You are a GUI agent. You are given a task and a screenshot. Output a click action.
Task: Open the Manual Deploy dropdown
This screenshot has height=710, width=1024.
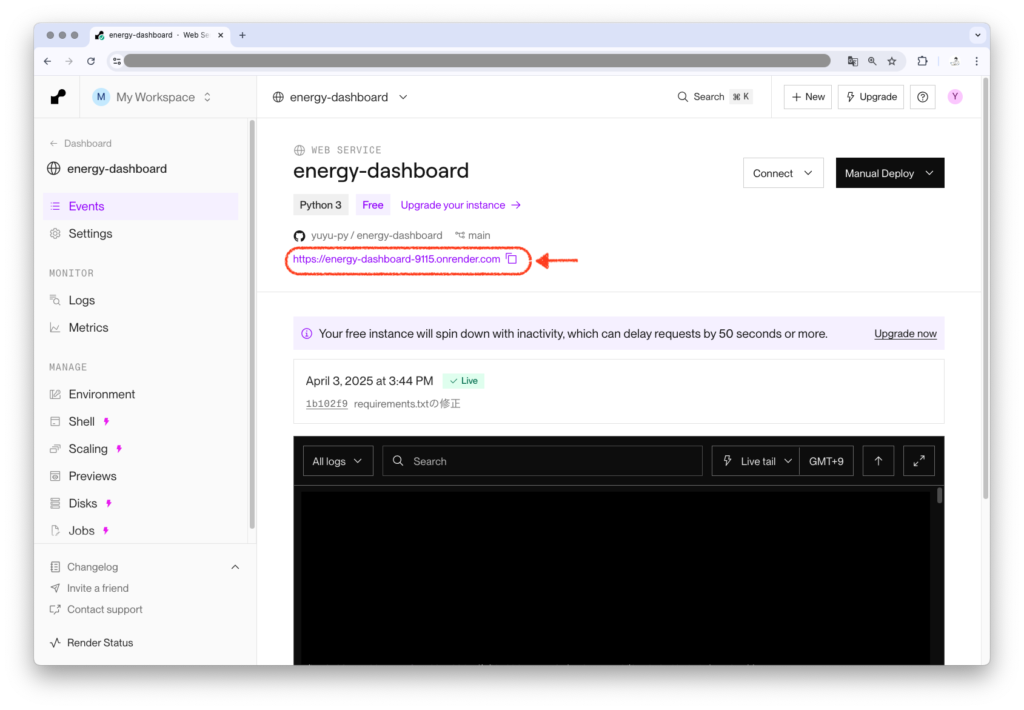[x=889, y=173]
